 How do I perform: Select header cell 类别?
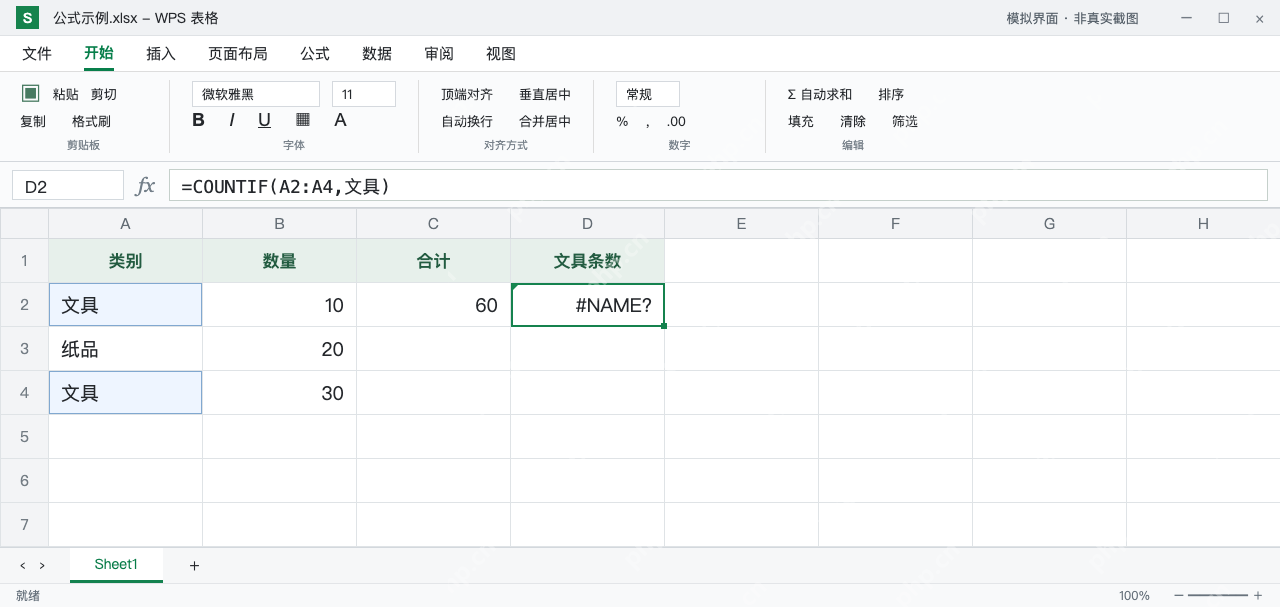pos(126,261)
